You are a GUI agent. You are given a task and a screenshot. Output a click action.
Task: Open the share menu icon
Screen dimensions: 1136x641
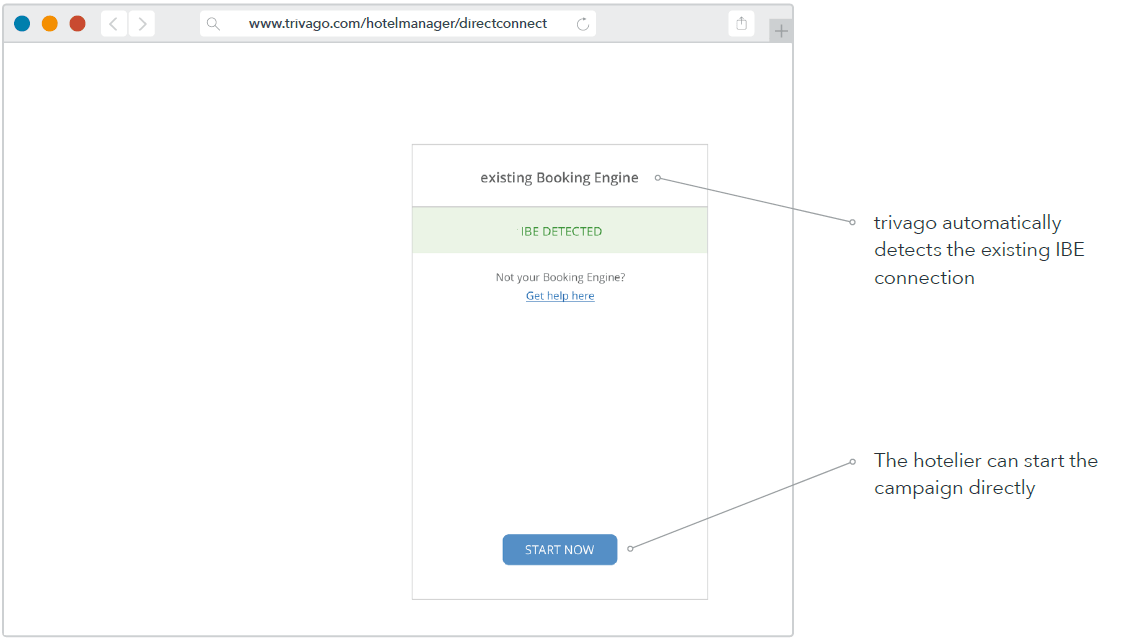741,24
